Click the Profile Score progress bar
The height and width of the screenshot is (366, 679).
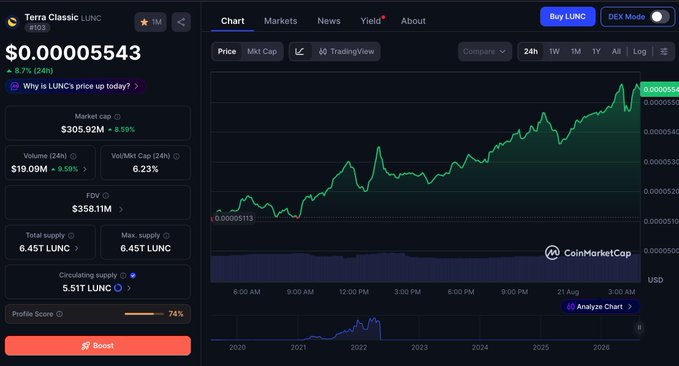(144, 314)
